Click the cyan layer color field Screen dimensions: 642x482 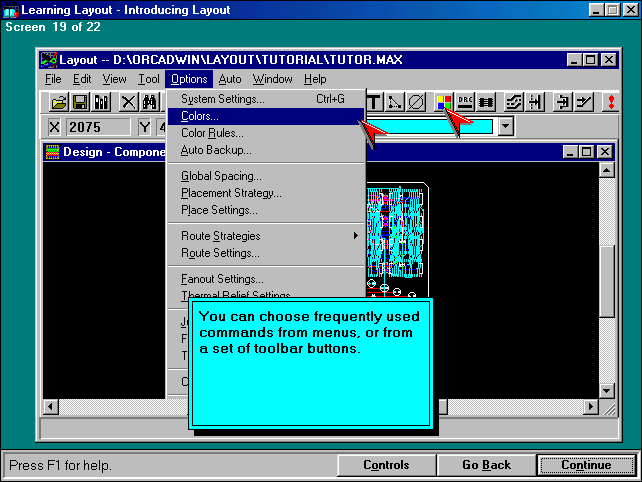click(440, 127)
